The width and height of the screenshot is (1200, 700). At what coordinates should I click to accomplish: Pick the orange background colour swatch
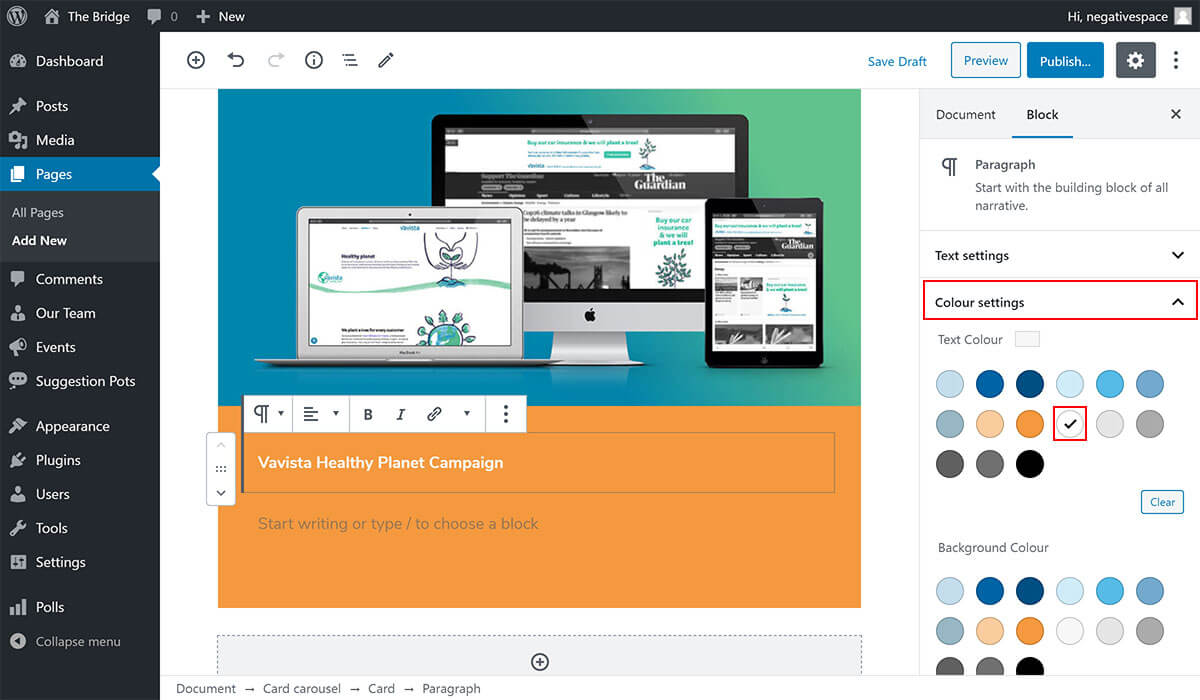(x=1030, y=631)
